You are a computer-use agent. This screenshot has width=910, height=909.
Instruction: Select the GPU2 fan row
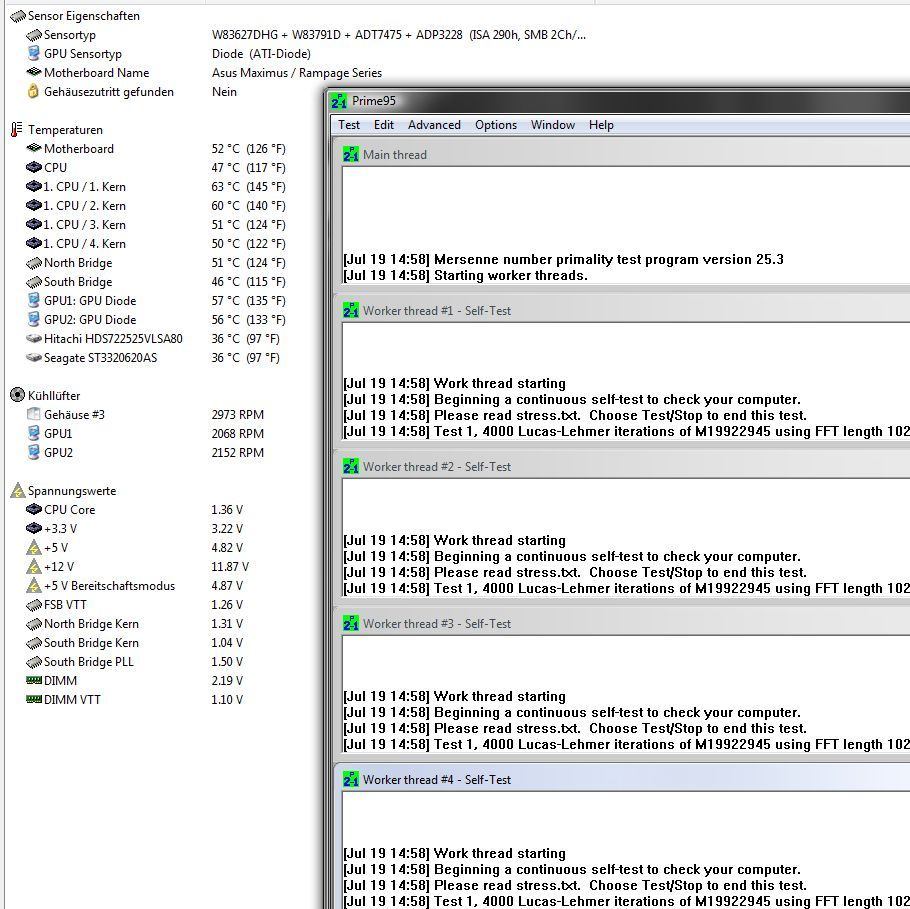click(145, 453)
